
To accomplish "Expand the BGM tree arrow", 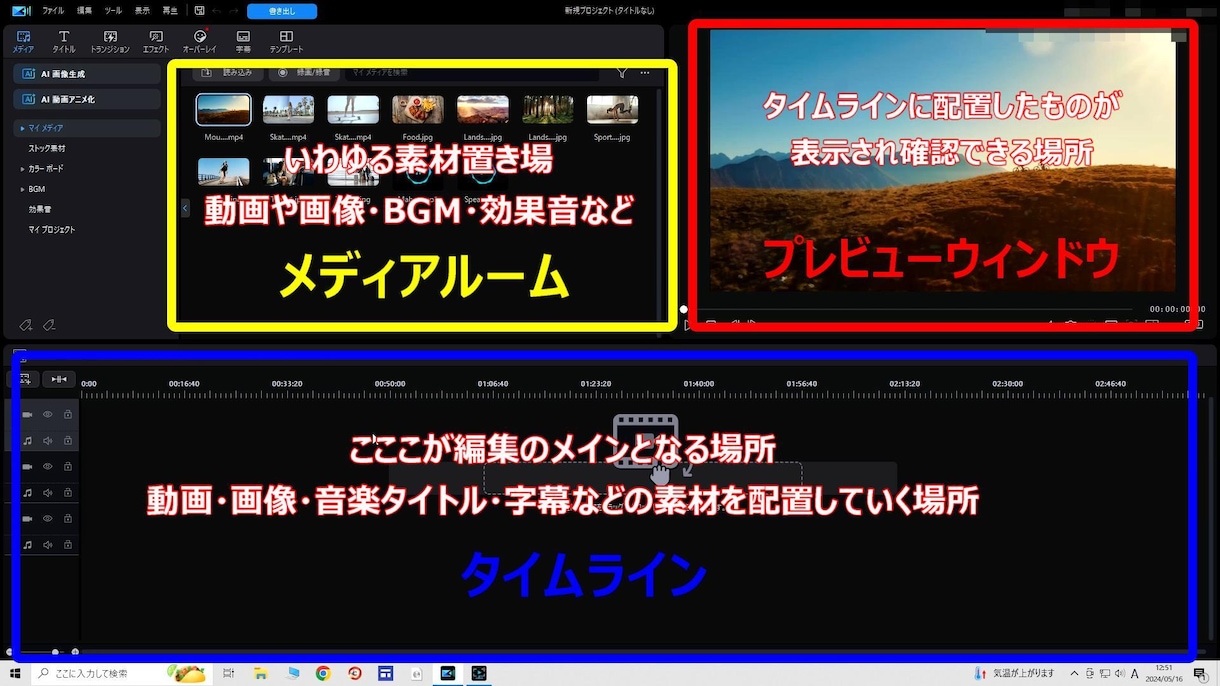I will click(21, 188).
